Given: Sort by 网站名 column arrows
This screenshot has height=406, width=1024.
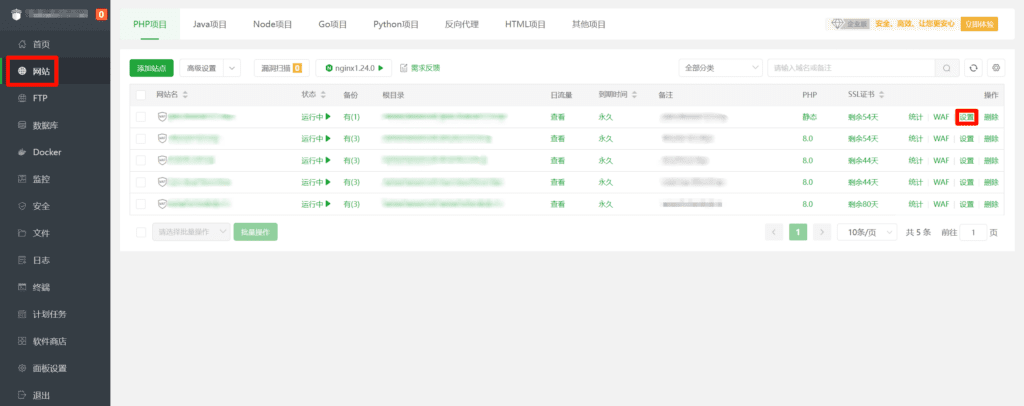Looking at the screenshot, I should click(185, 95).
